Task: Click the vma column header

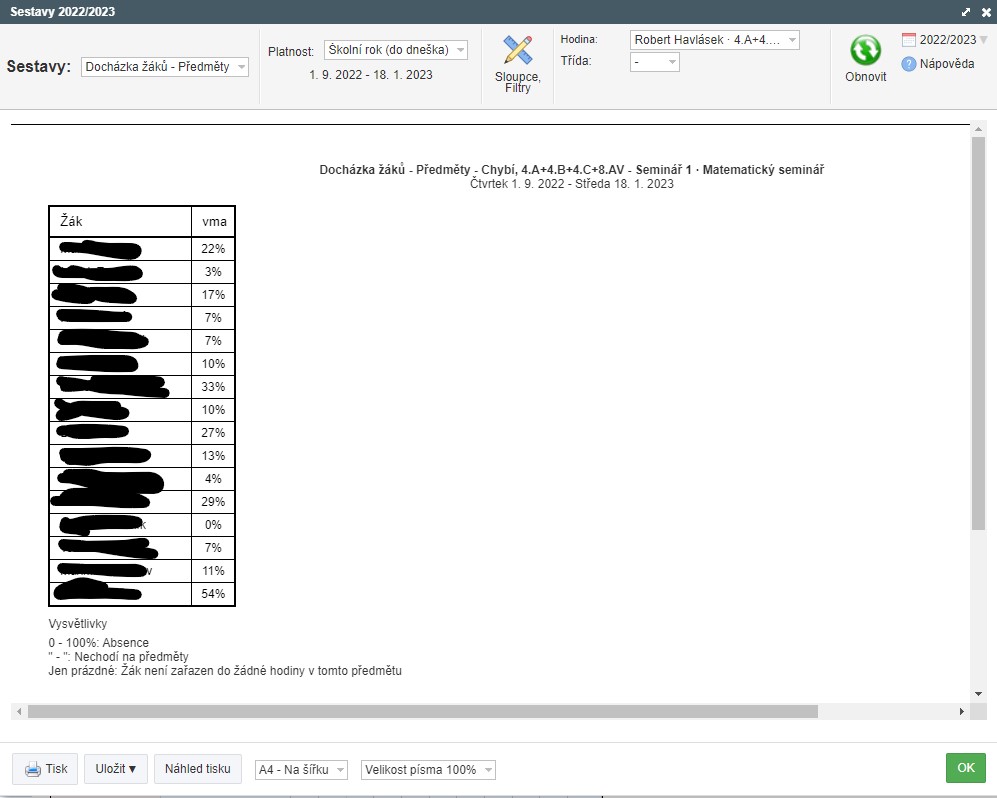Action: pyautogui.click(x=214, y=221)
